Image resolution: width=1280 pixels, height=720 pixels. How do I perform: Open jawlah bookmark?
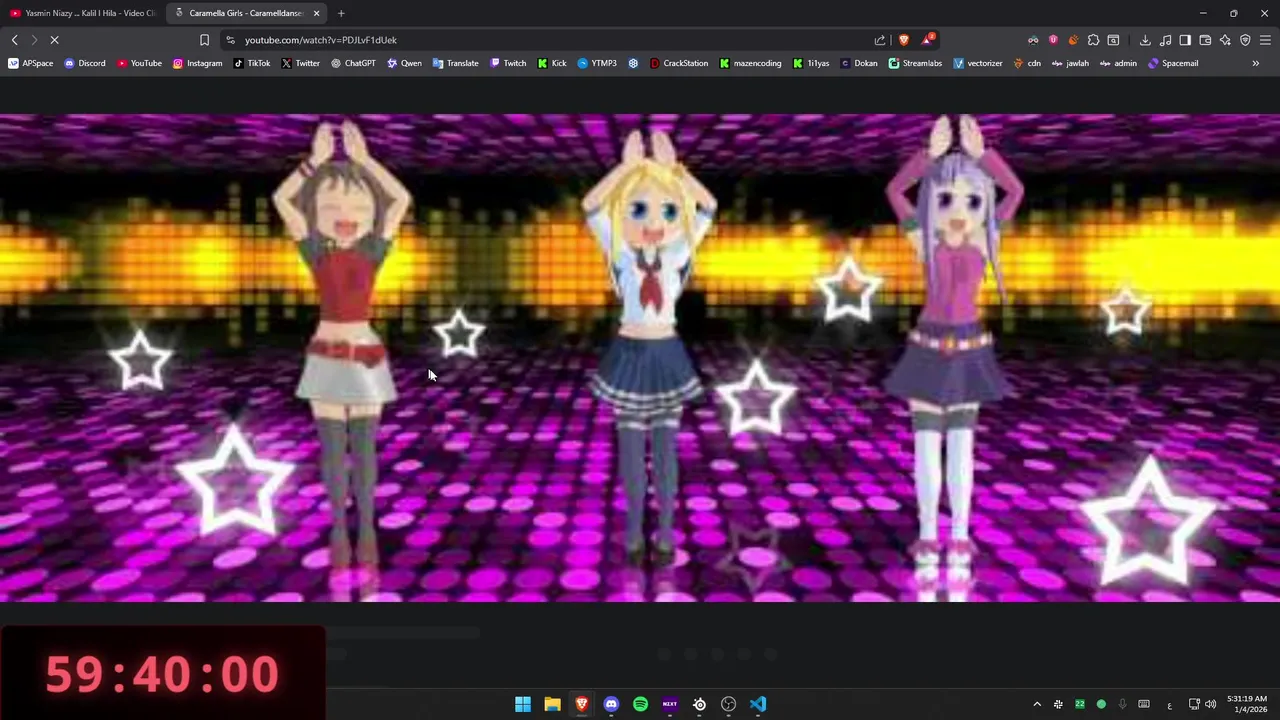point(1070,63)
